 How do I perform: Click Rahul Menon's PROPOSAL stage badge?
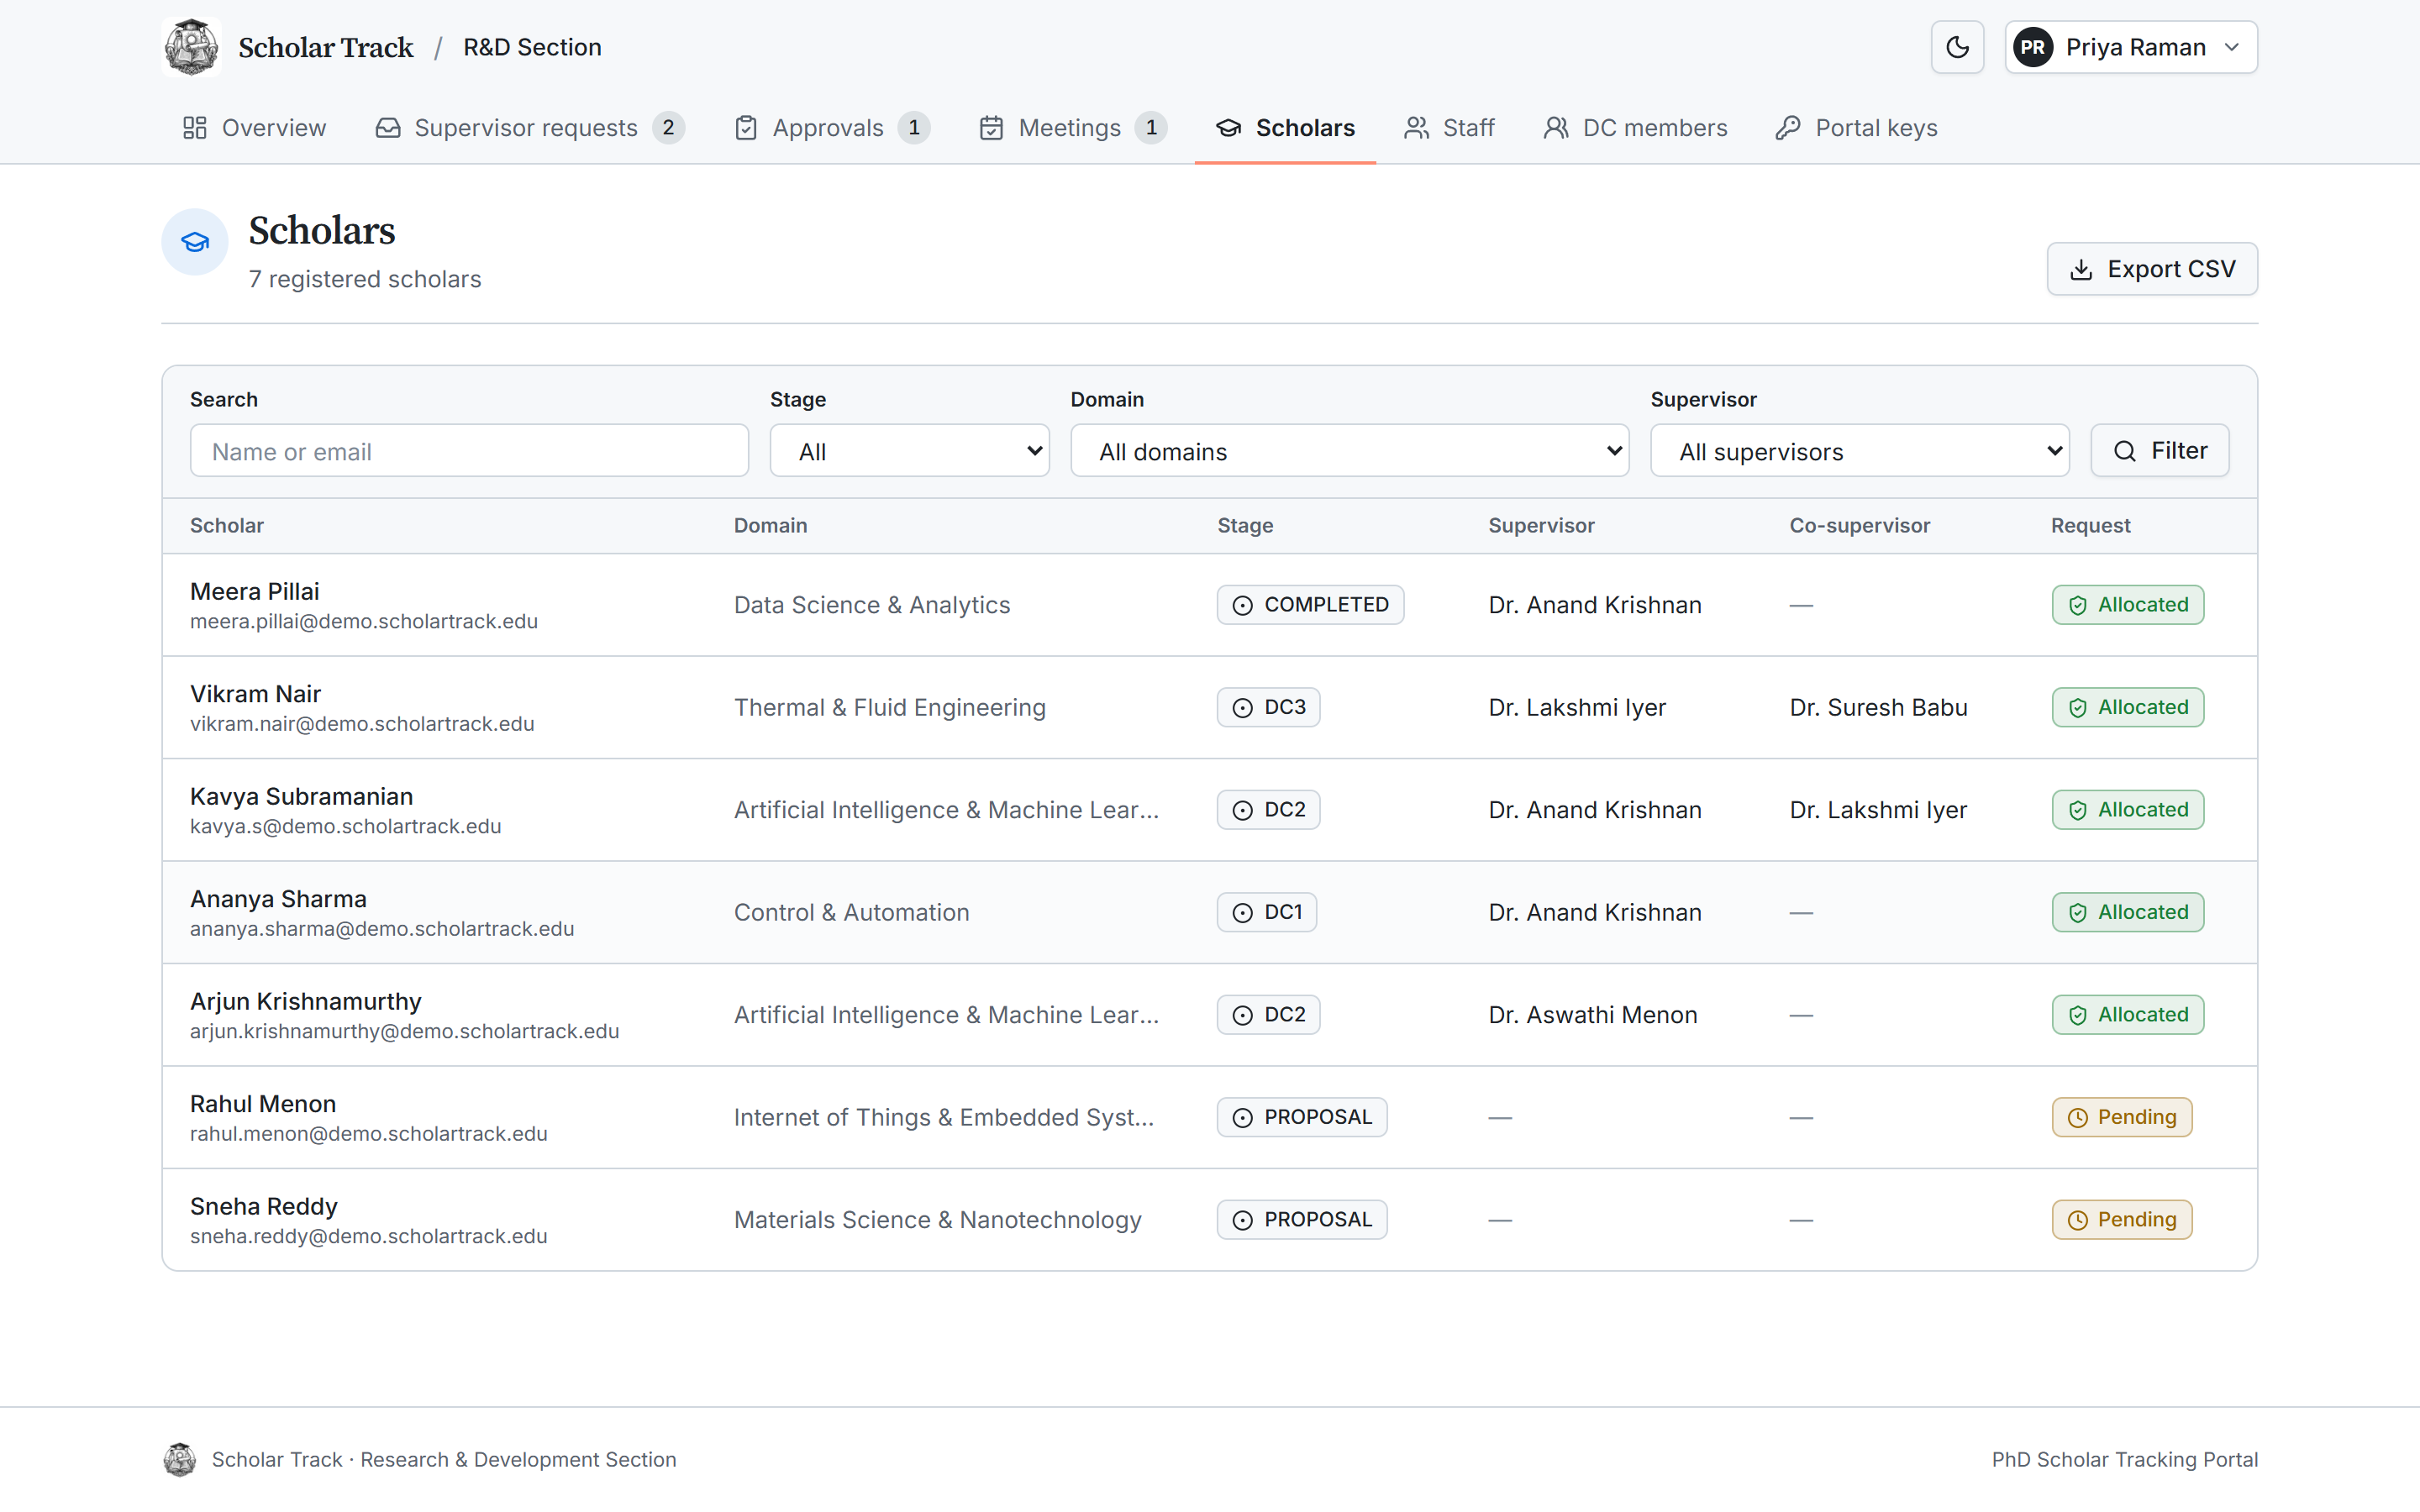[1302, 1117]
